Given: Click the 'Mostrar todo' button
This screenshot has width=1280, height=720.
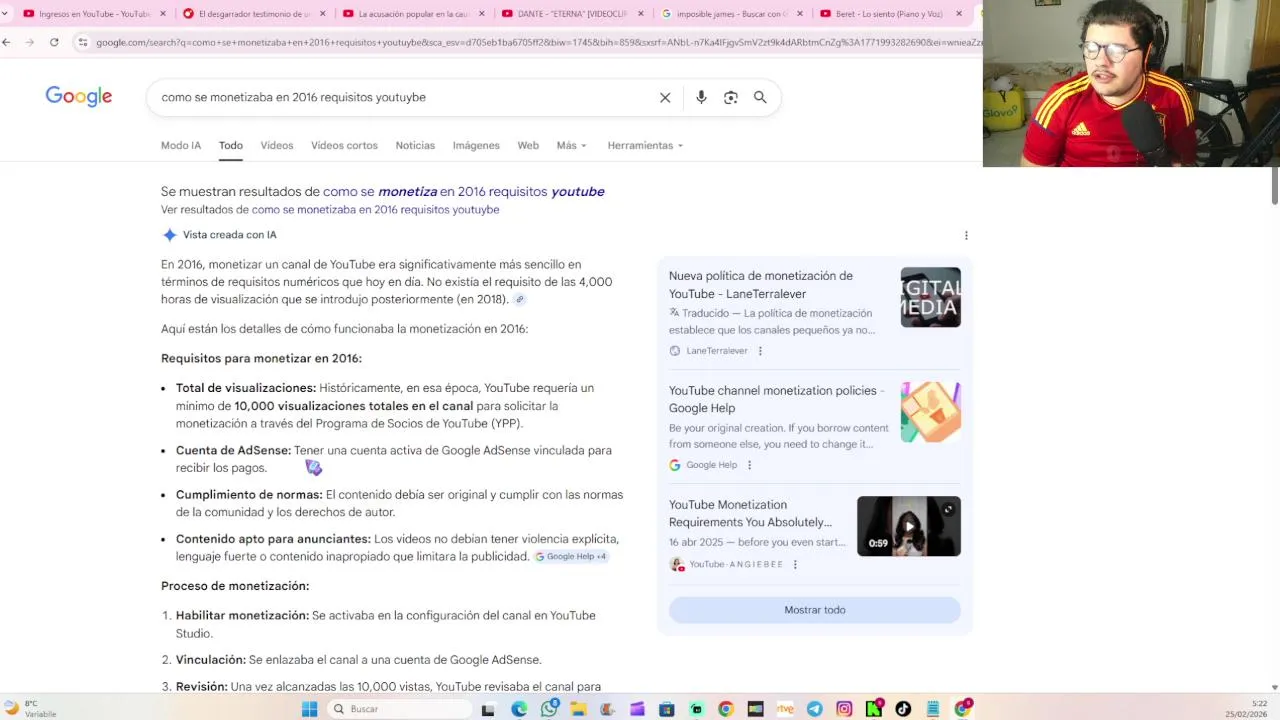Looking at the screenshot, I should point(815,610).
